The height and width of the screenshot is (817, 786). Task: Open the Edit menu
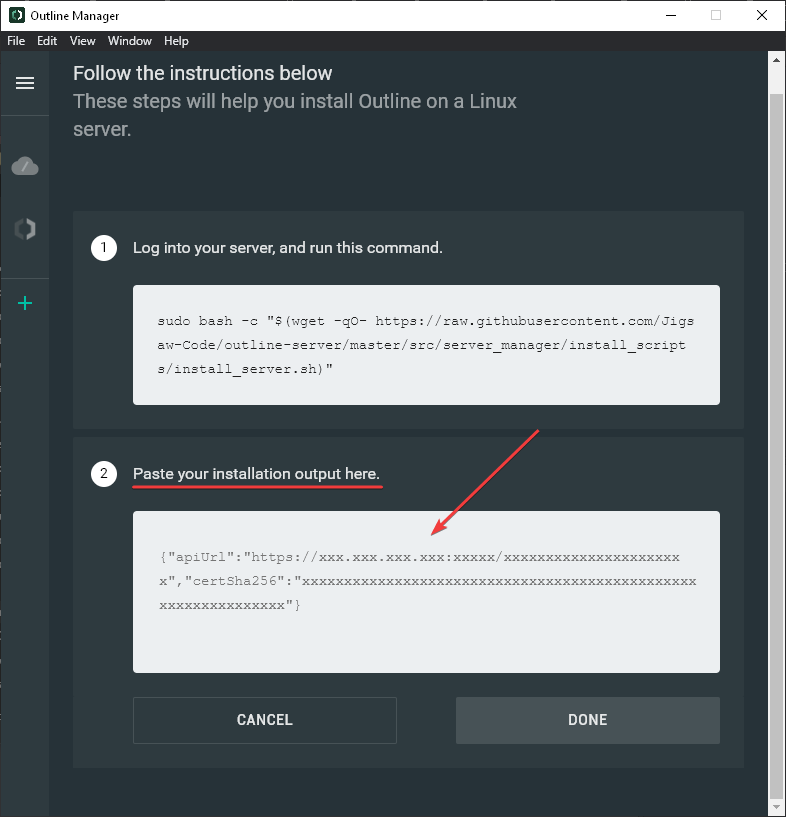pyautogui.click(x=47, y=41)
